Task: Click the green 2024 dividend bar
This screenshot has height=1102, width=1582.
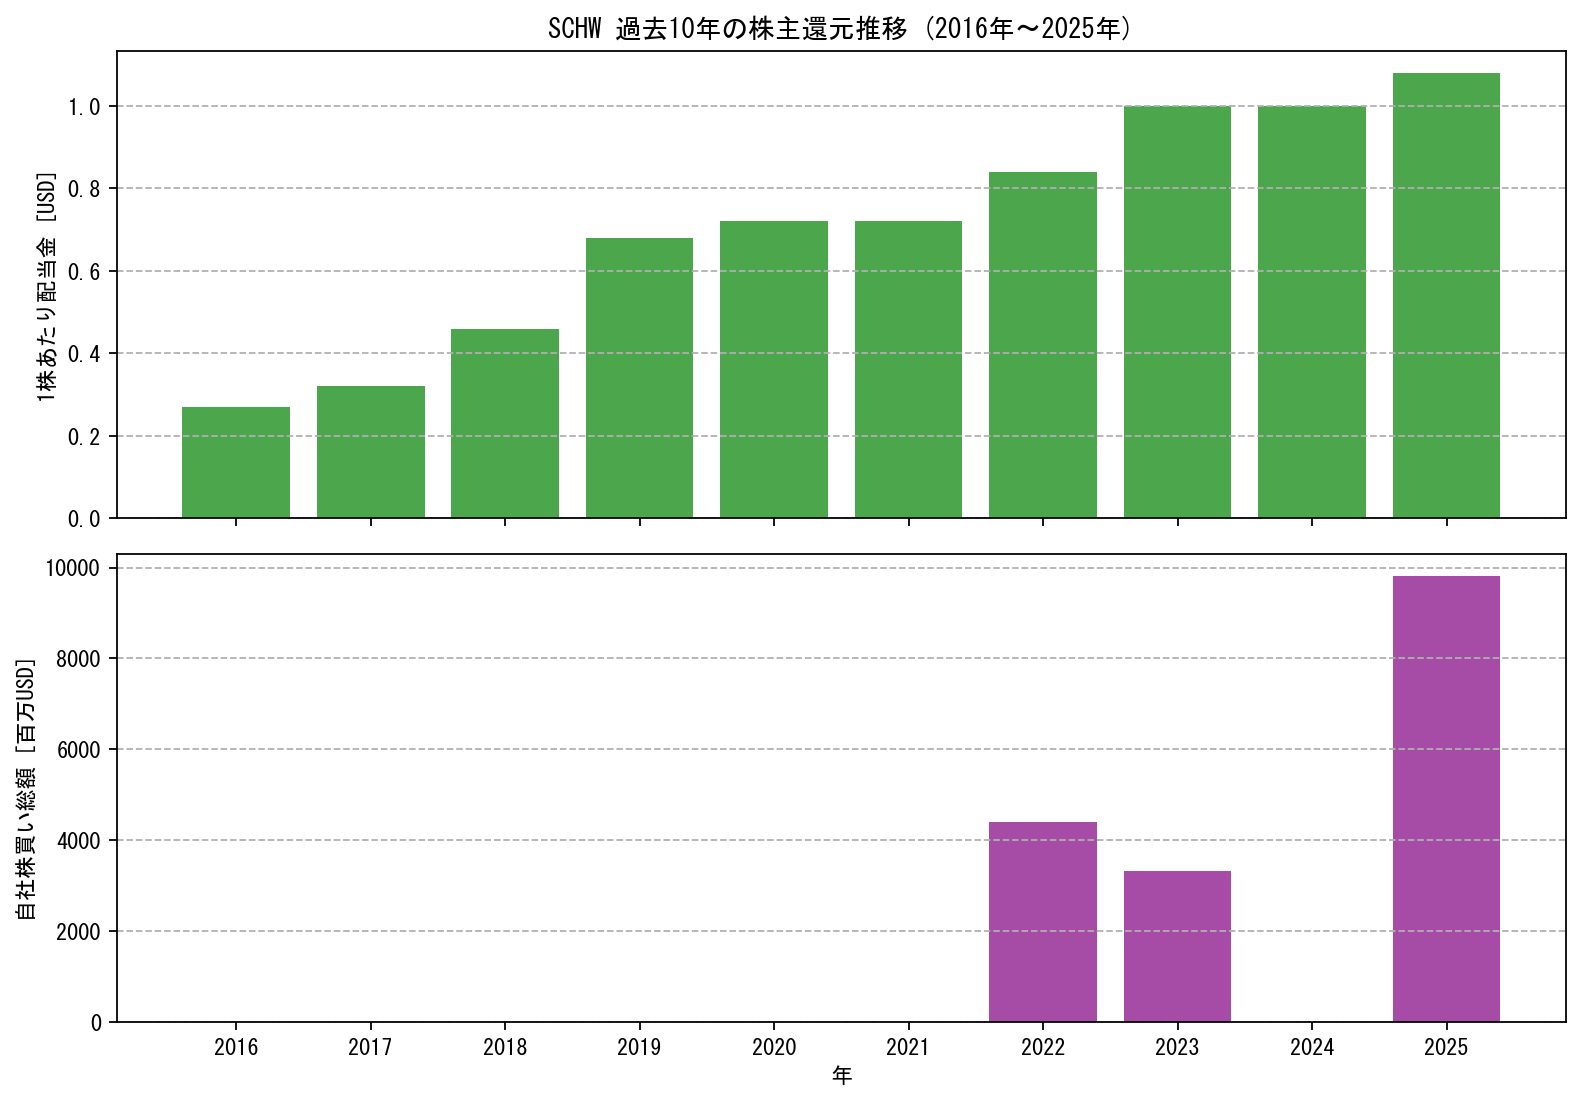Action: pyautogui.click(x=1312, y=312)
